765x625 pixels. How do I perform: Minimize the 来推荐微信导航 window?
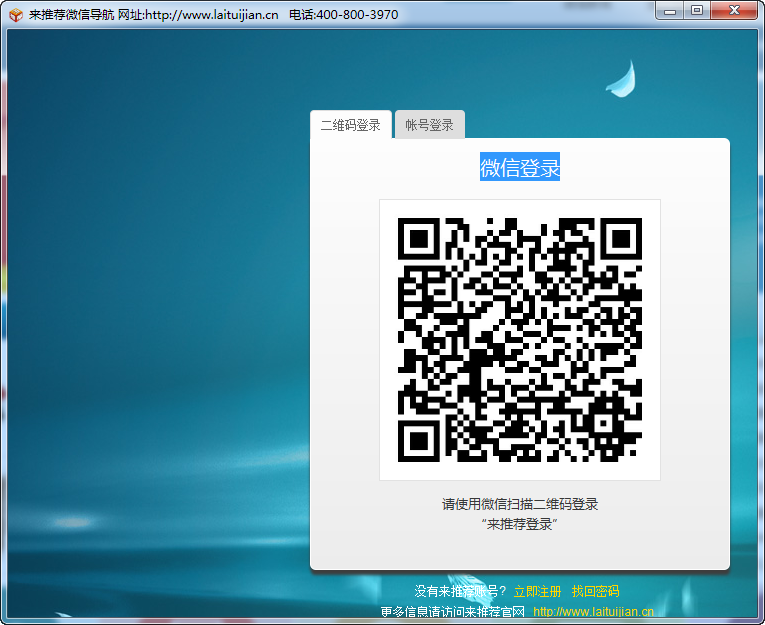coord(669,11)
